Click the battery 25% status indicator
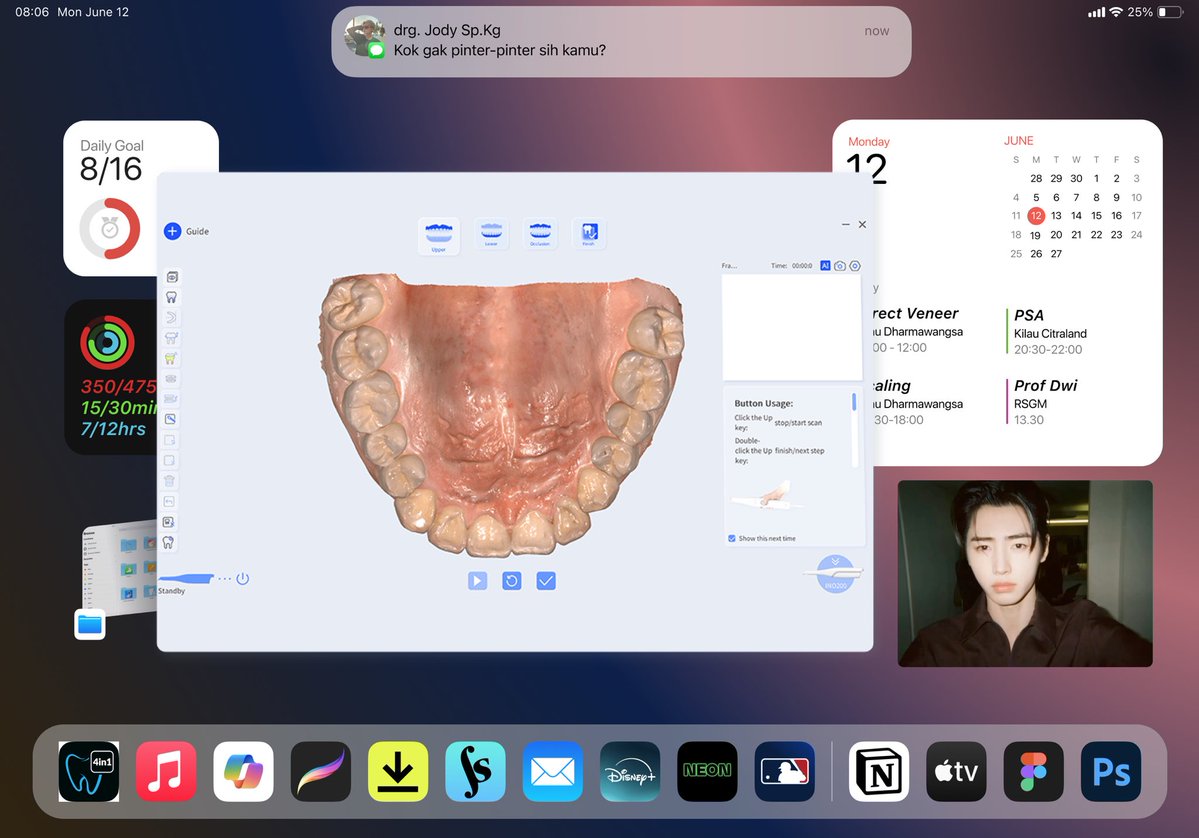Screen dimensions: 1199x838 1155,12
